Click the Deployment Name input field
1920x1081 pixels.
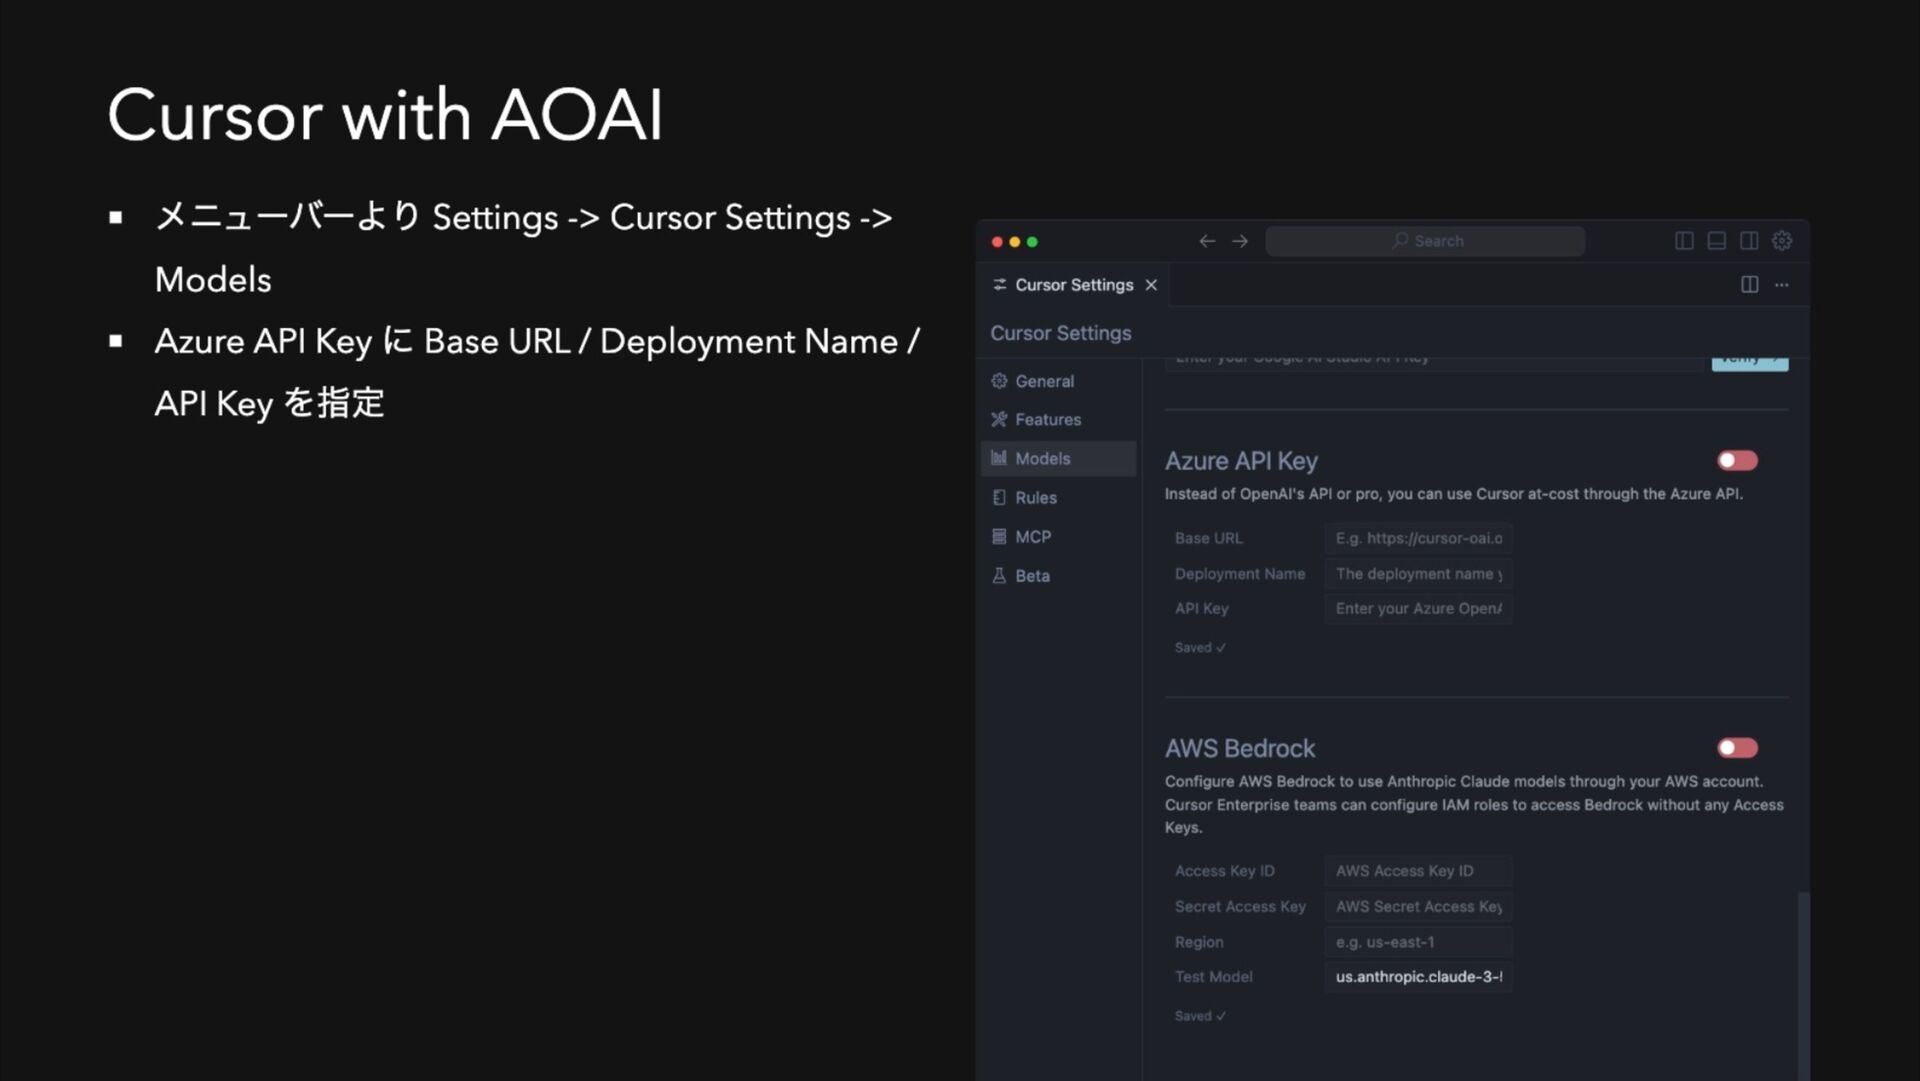(1418, 574)
